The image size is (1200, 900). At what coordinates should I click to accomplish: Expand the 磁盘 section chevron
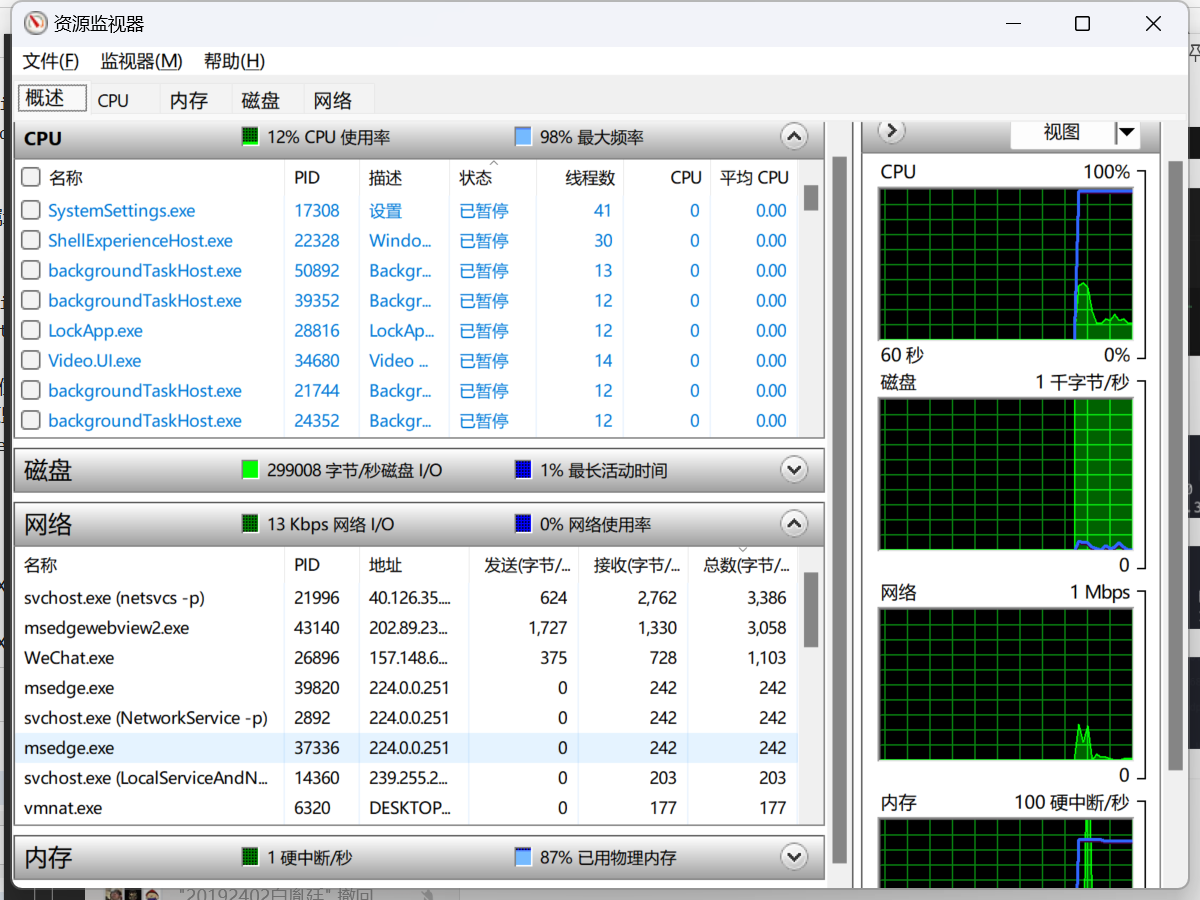(x=793, y=469)
